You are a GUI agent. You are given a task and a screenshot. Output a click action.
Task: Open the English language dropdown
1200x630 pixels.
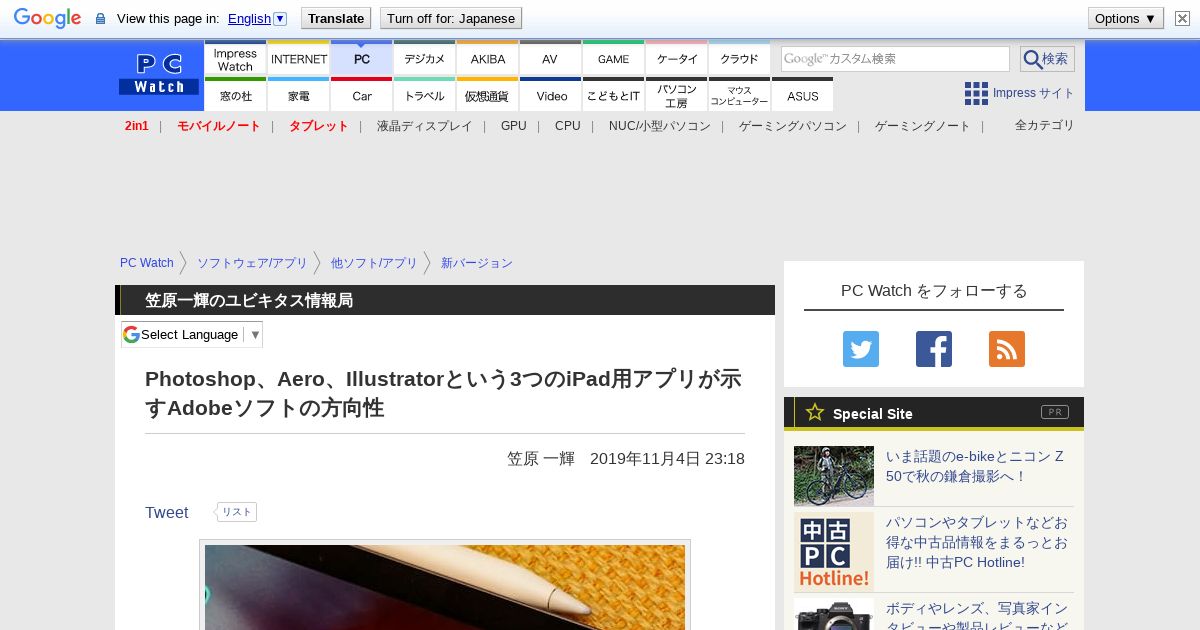[257, 18]
